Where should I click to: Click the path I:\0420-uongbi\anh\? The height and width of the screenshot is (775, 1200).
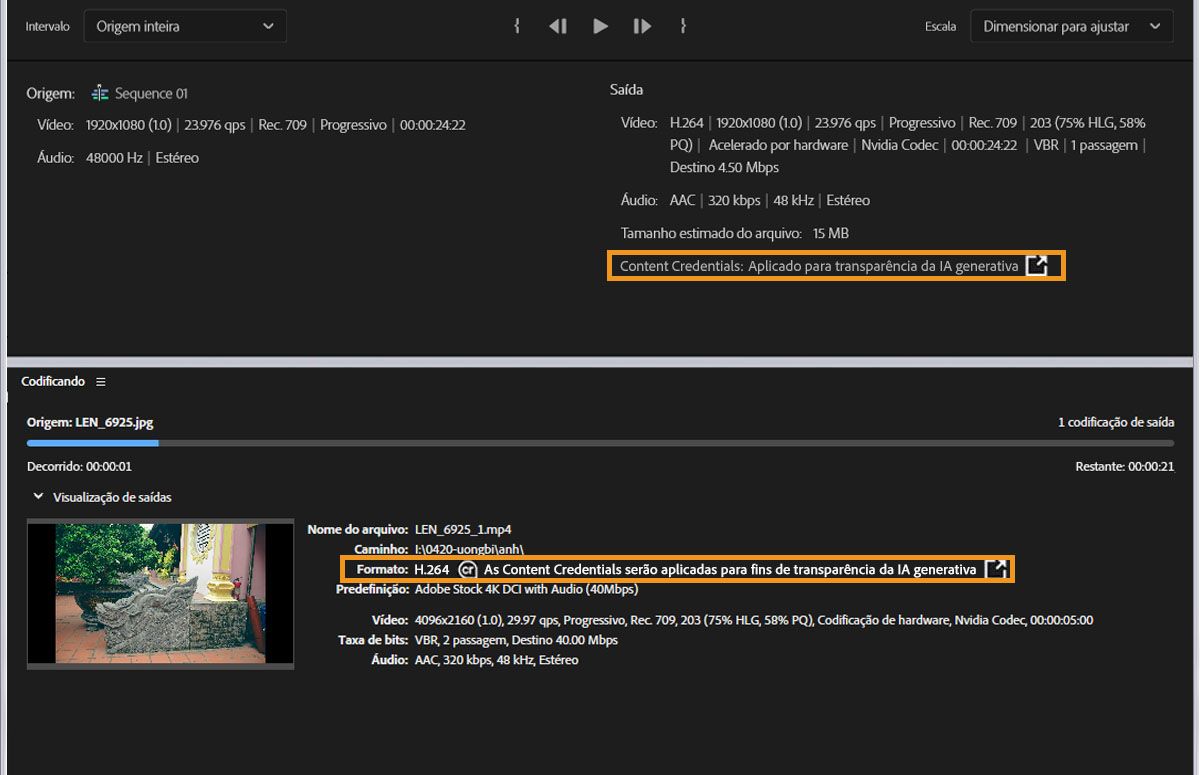click(469, 549)
